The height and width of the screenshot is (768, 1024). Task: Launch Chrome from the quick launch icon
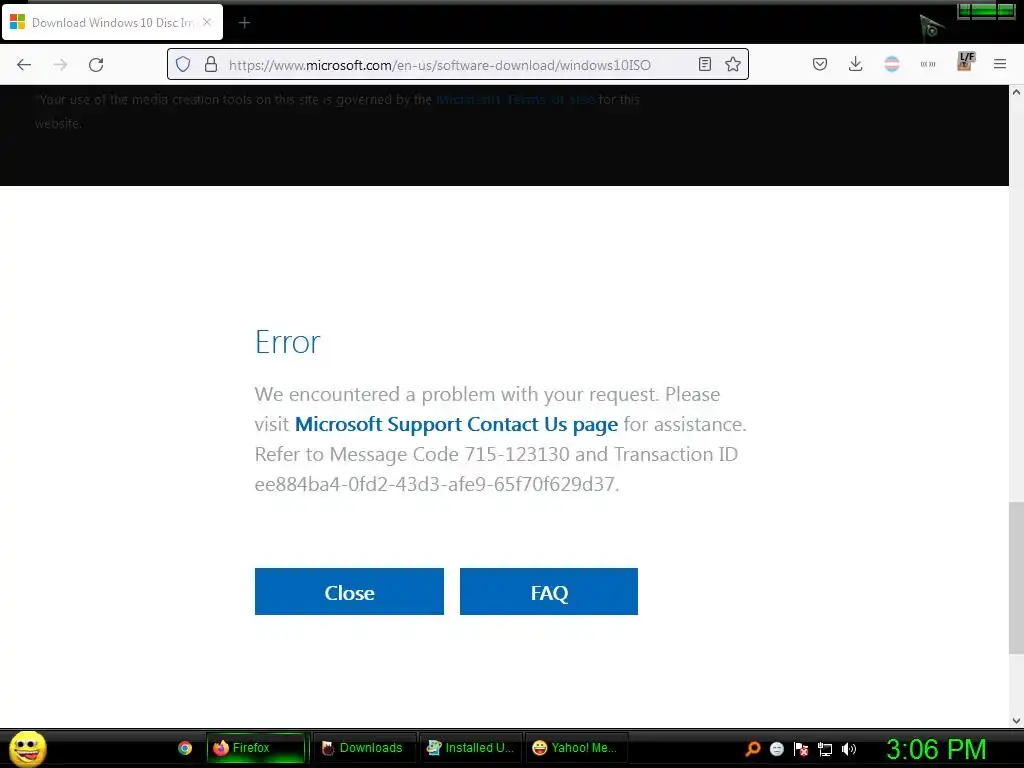click(x=185, y=748)
